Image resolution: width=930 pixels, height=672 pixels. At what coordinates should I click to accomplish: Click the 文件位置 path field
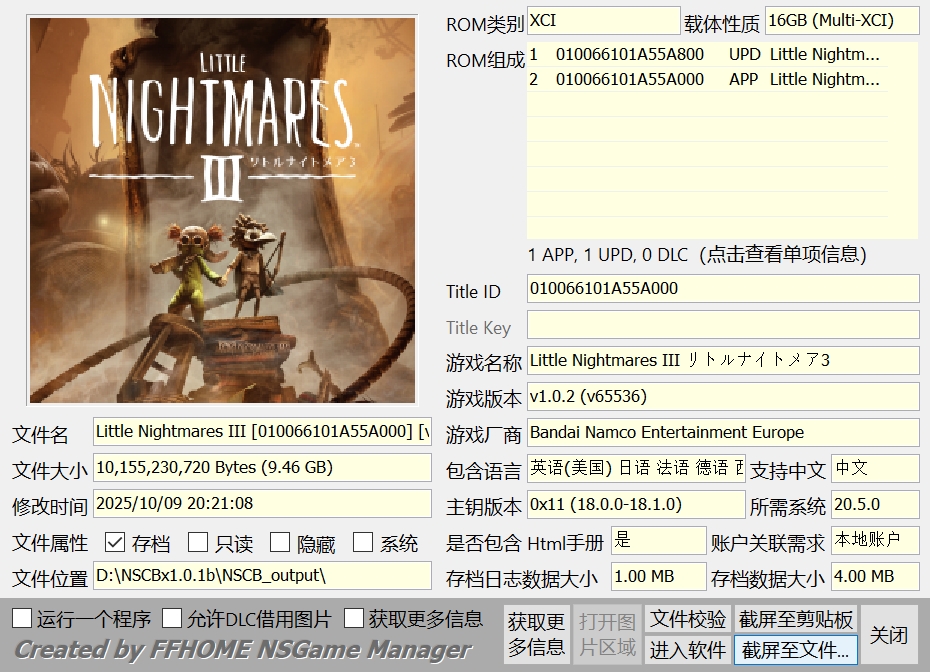pos(262,576)
